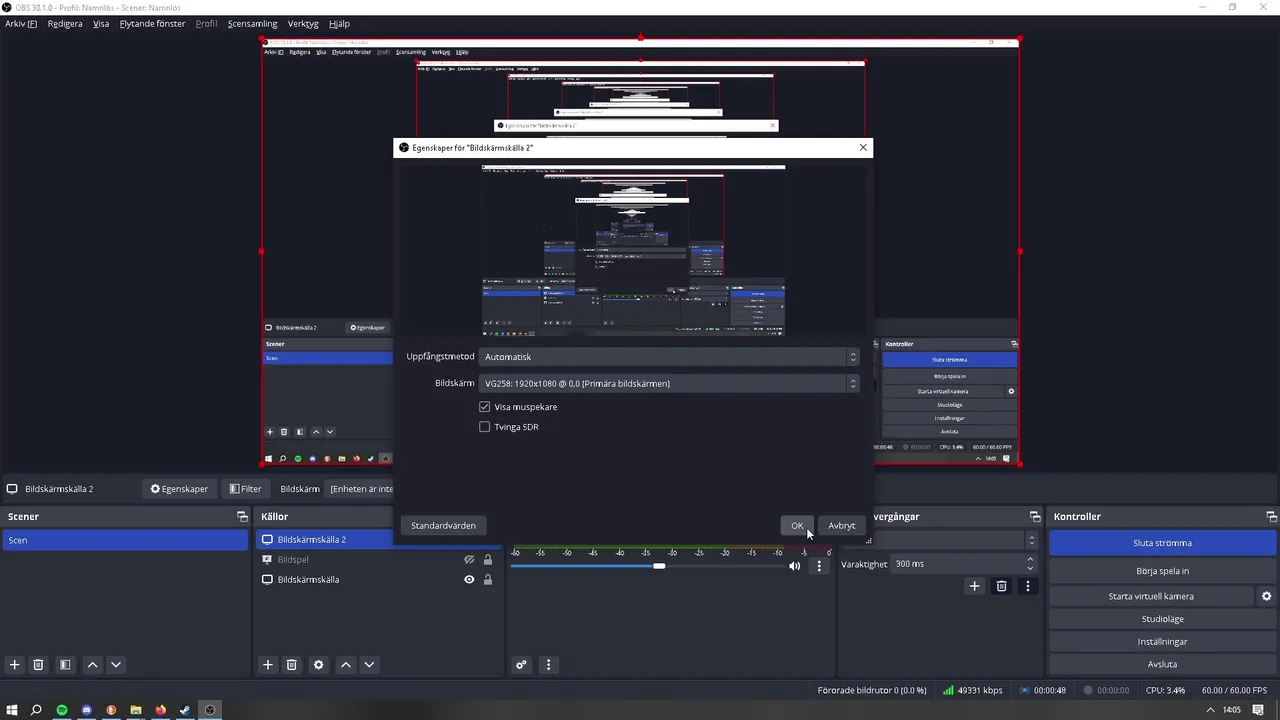Open the Bildskärm display dropdown

(x=669, y=383)
